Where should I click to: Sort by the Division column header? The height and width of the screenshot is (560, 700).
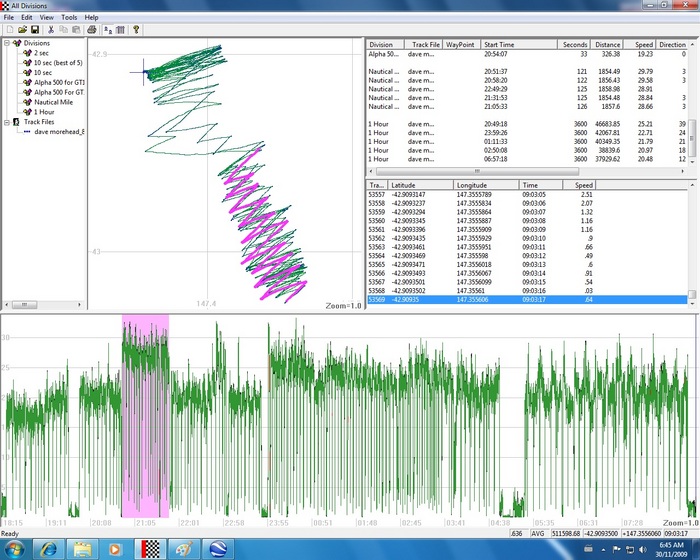tap(385, 45)
